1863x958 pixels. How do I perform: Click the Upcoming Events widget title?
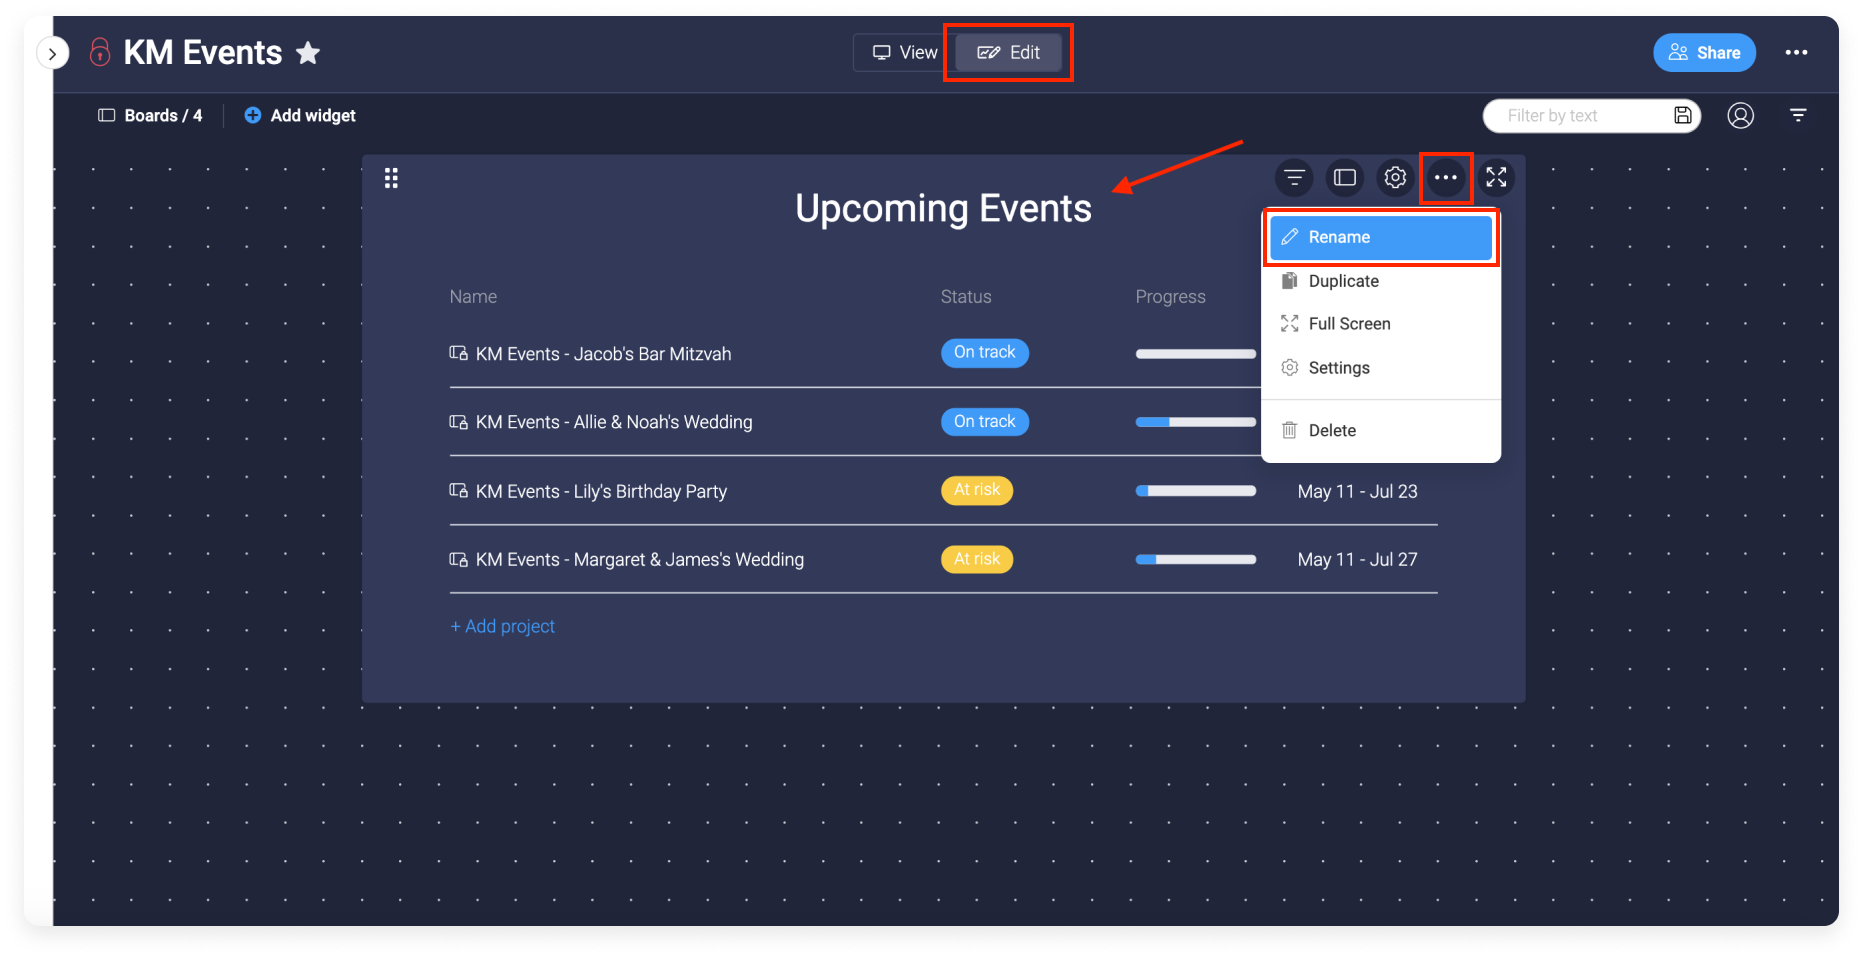(x=943, y=209)
